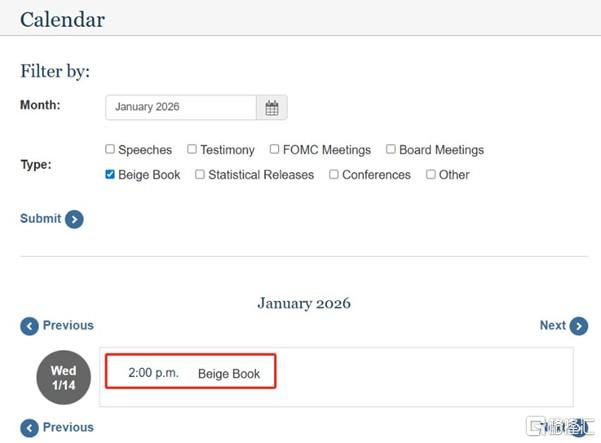Click the Submit arrow circle icon

74,220
